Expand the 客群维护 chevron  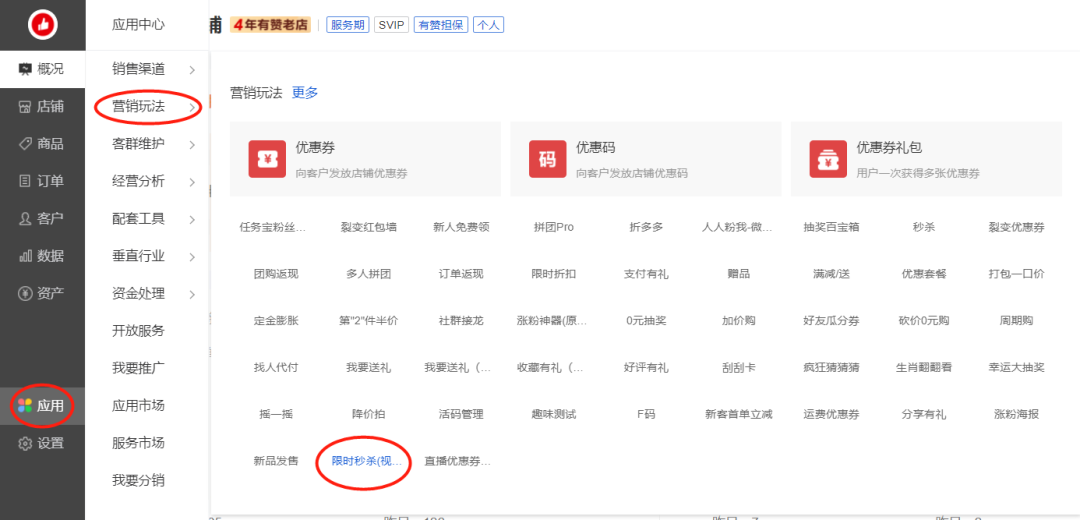coord(192,145)
